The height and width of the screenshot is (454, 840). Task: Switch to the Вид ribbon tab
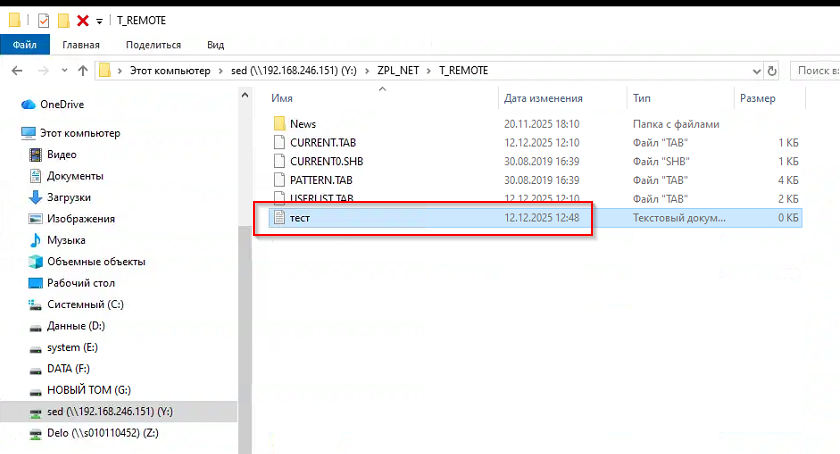tap(215, 45)
